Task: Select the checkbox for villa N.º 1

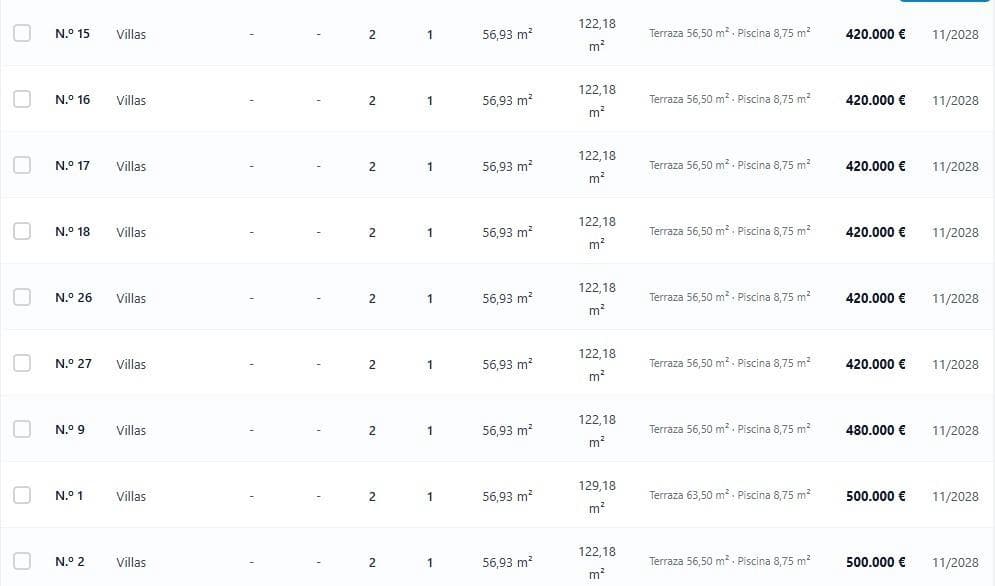Action: (x=22, y=495)
